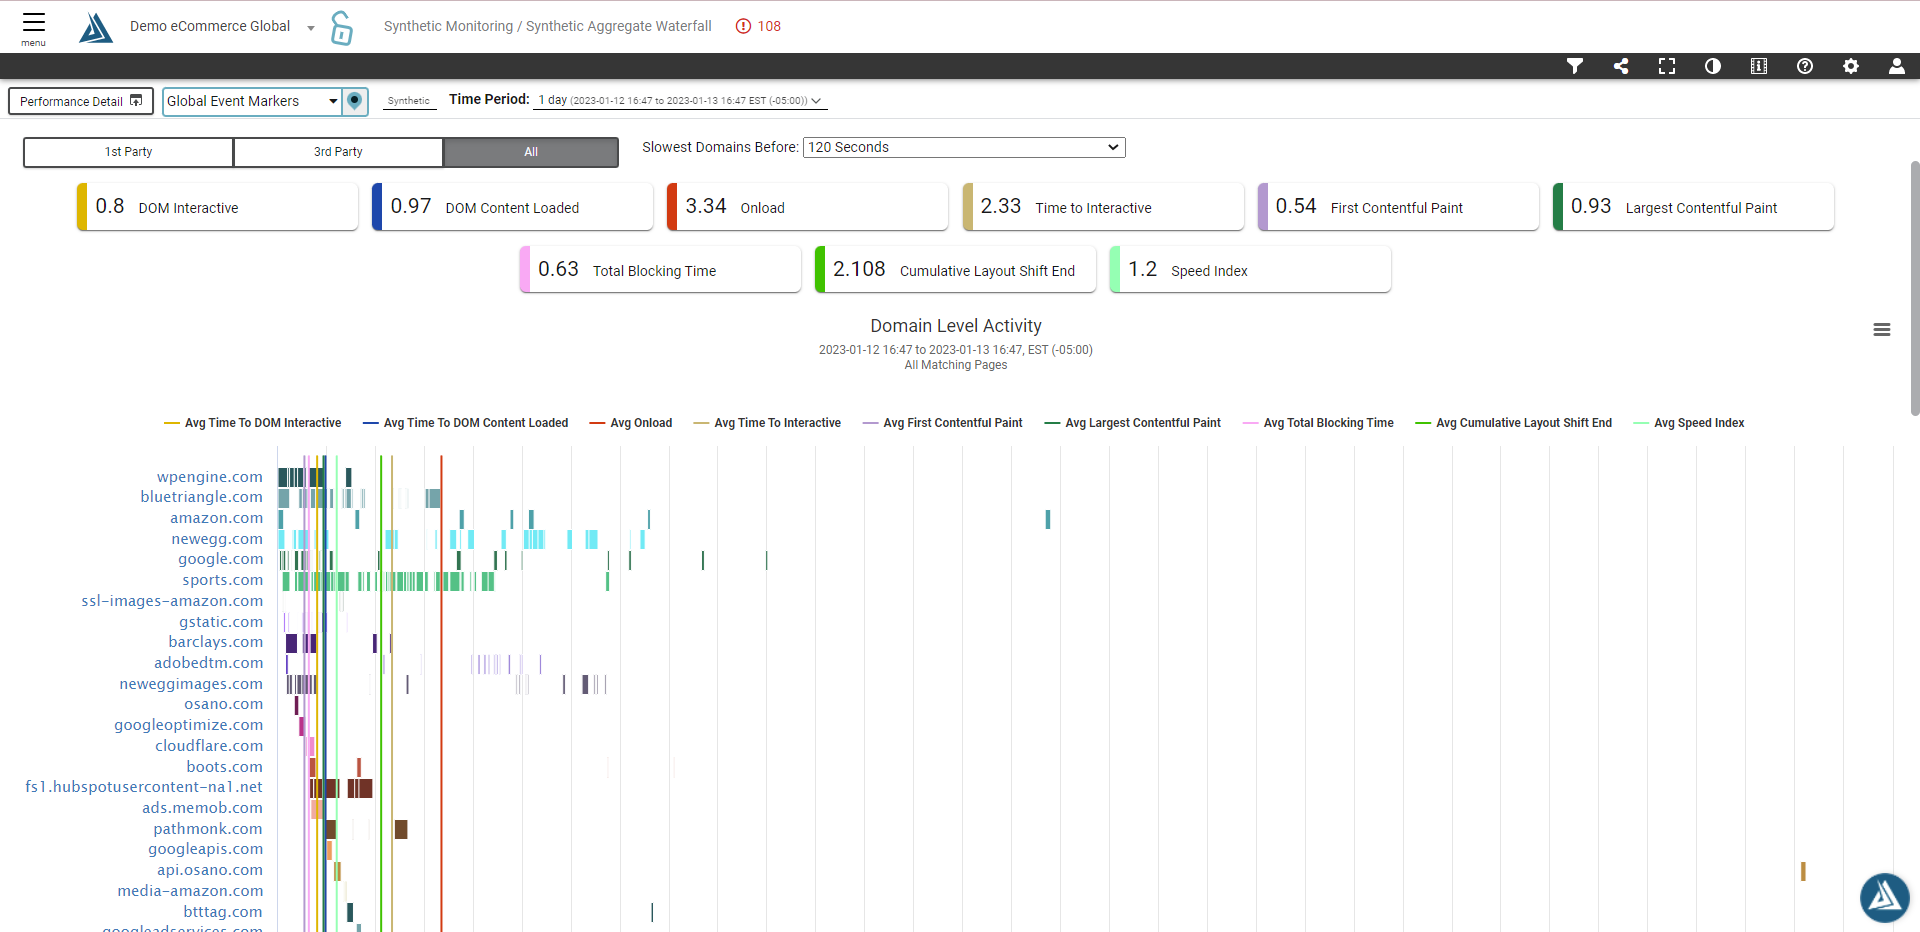1920x932 pixels.
Task: Expand the Demo eCommerce Global site dropdown
Action: [x=311, y=28]
